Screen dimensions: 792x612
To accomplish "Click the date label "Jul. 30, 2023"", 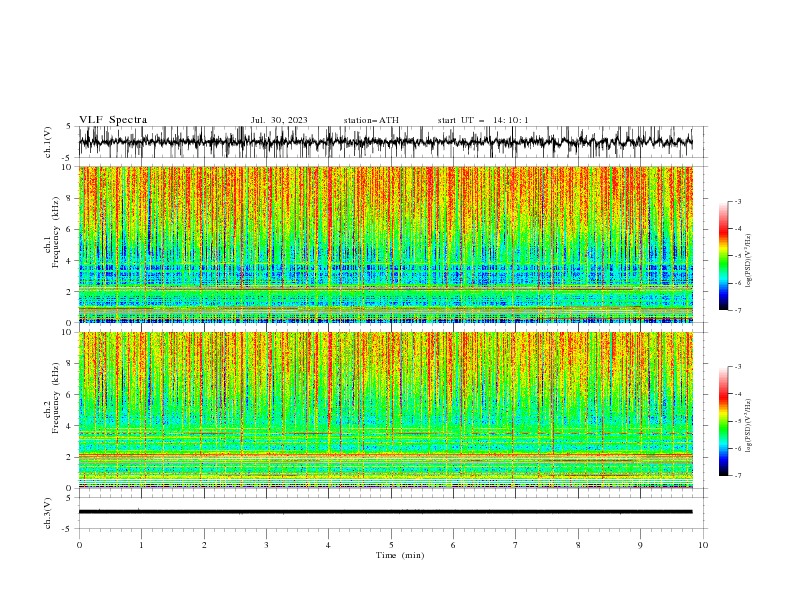I will [279, 120].
